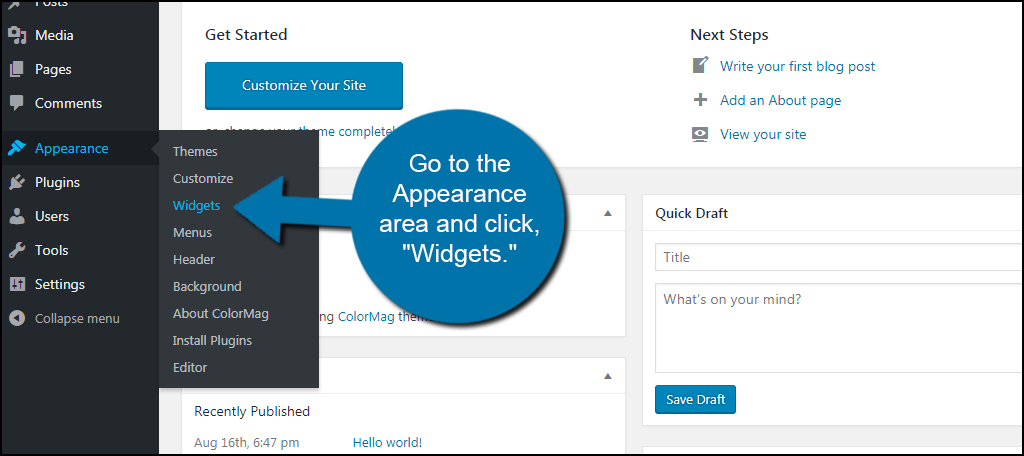Viewport: 1024px width, 456px height.
Task: Click the Plugins plug icon
Action: 17,183
